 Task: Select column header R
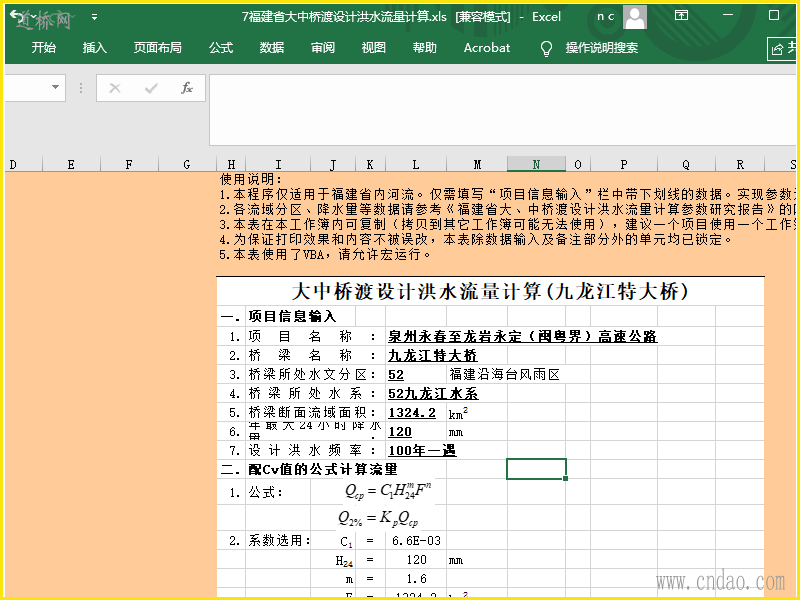(740, 164)
